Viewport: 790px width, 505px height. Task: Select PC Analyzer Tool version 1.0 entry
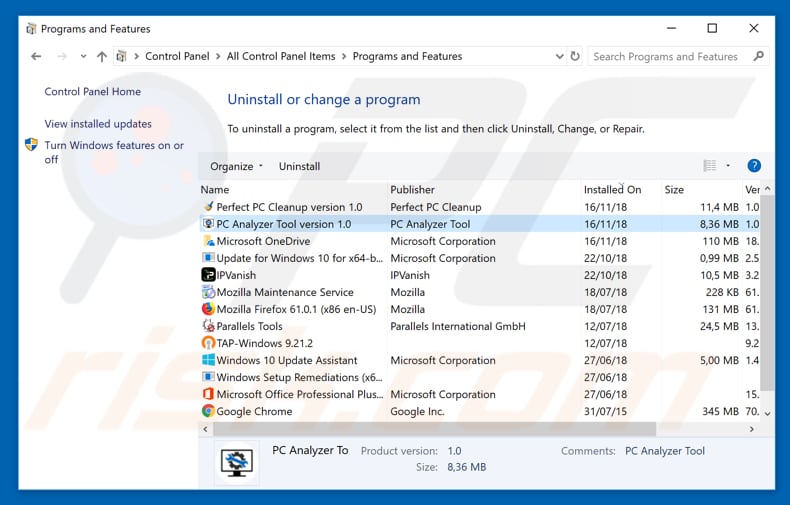[x=284, y=224]
